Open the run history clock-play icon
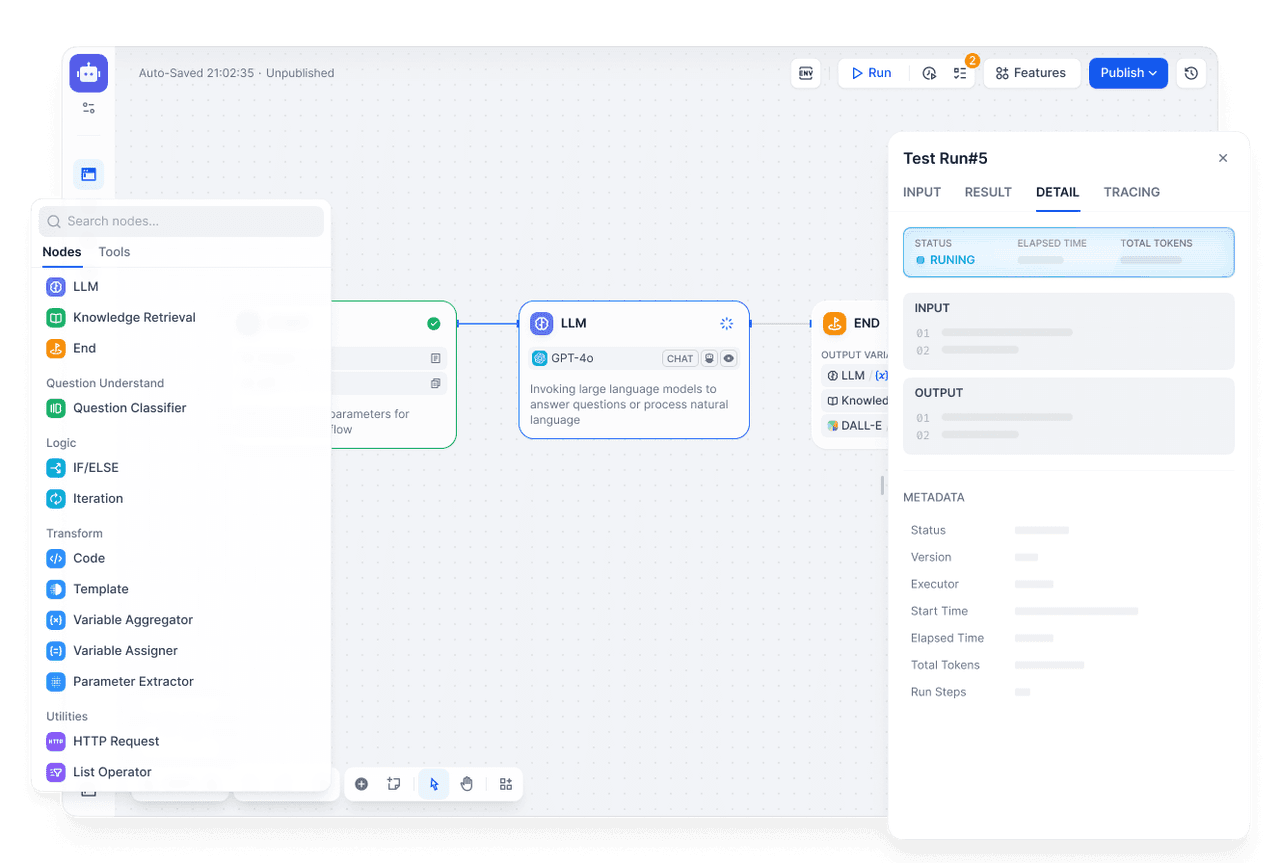The width and height of the screenshot is (1280, 863). 929,73
